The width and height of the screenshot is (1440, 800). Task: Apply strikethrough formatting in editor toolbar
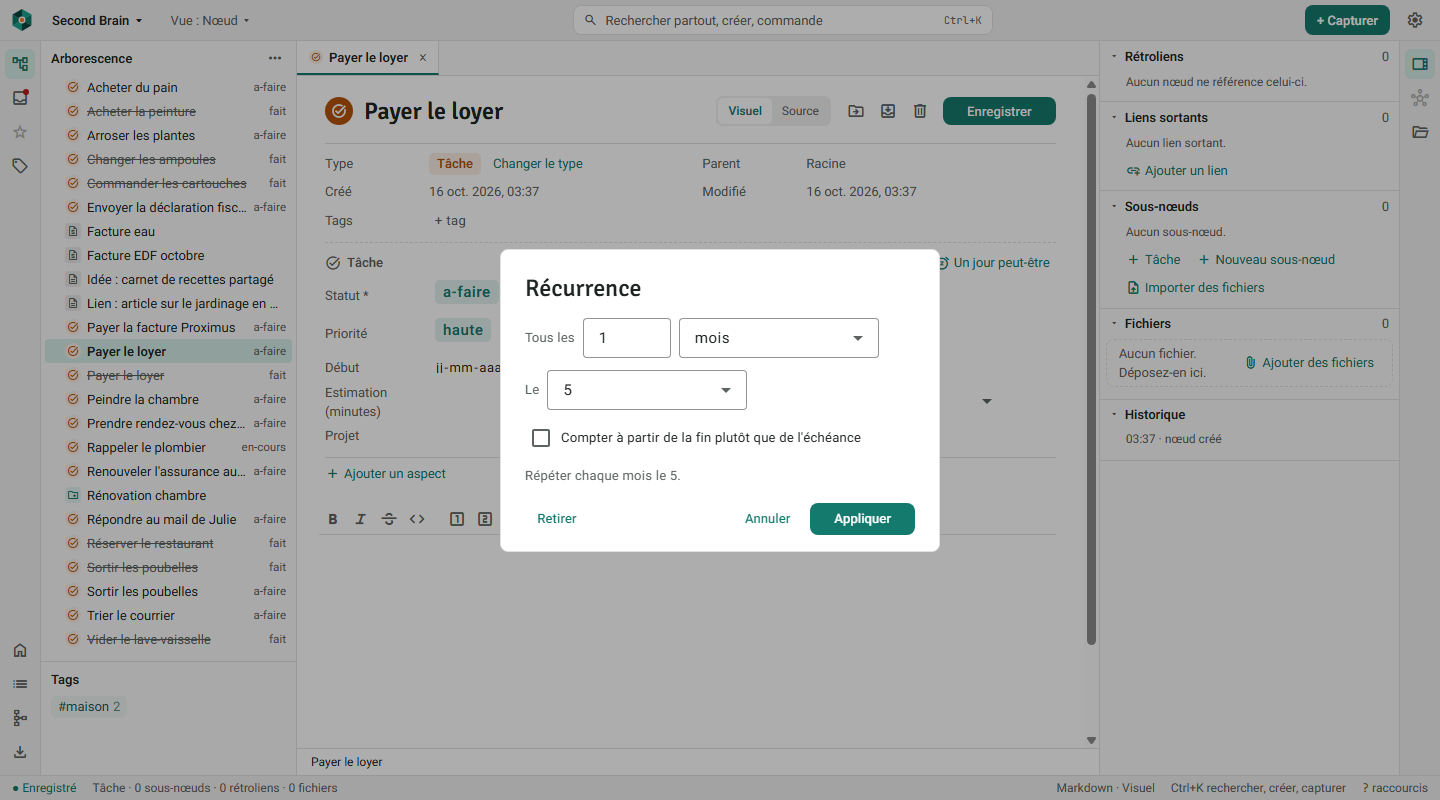coord(389,519)
